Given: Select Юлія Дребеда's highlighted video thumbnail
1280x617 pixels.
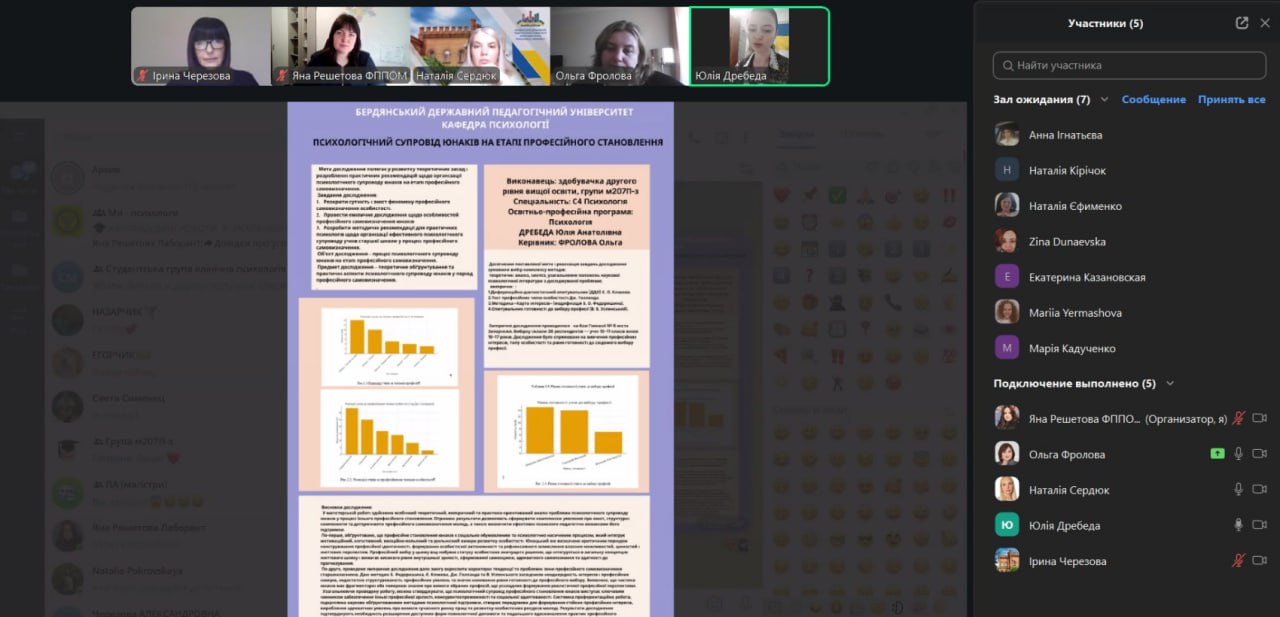Looking at the screenshot, I should [x=760, y=46].
